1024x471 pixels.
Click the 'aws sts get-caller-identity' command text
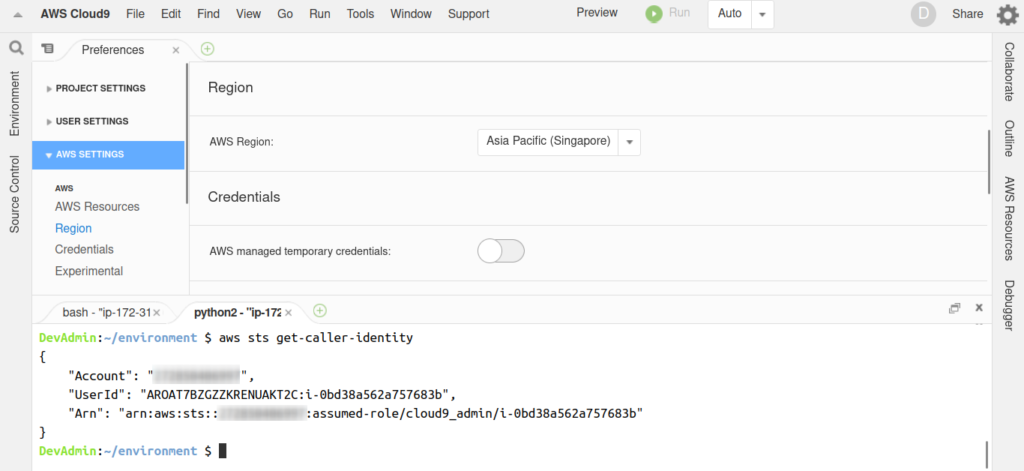[x=316, y=338]
